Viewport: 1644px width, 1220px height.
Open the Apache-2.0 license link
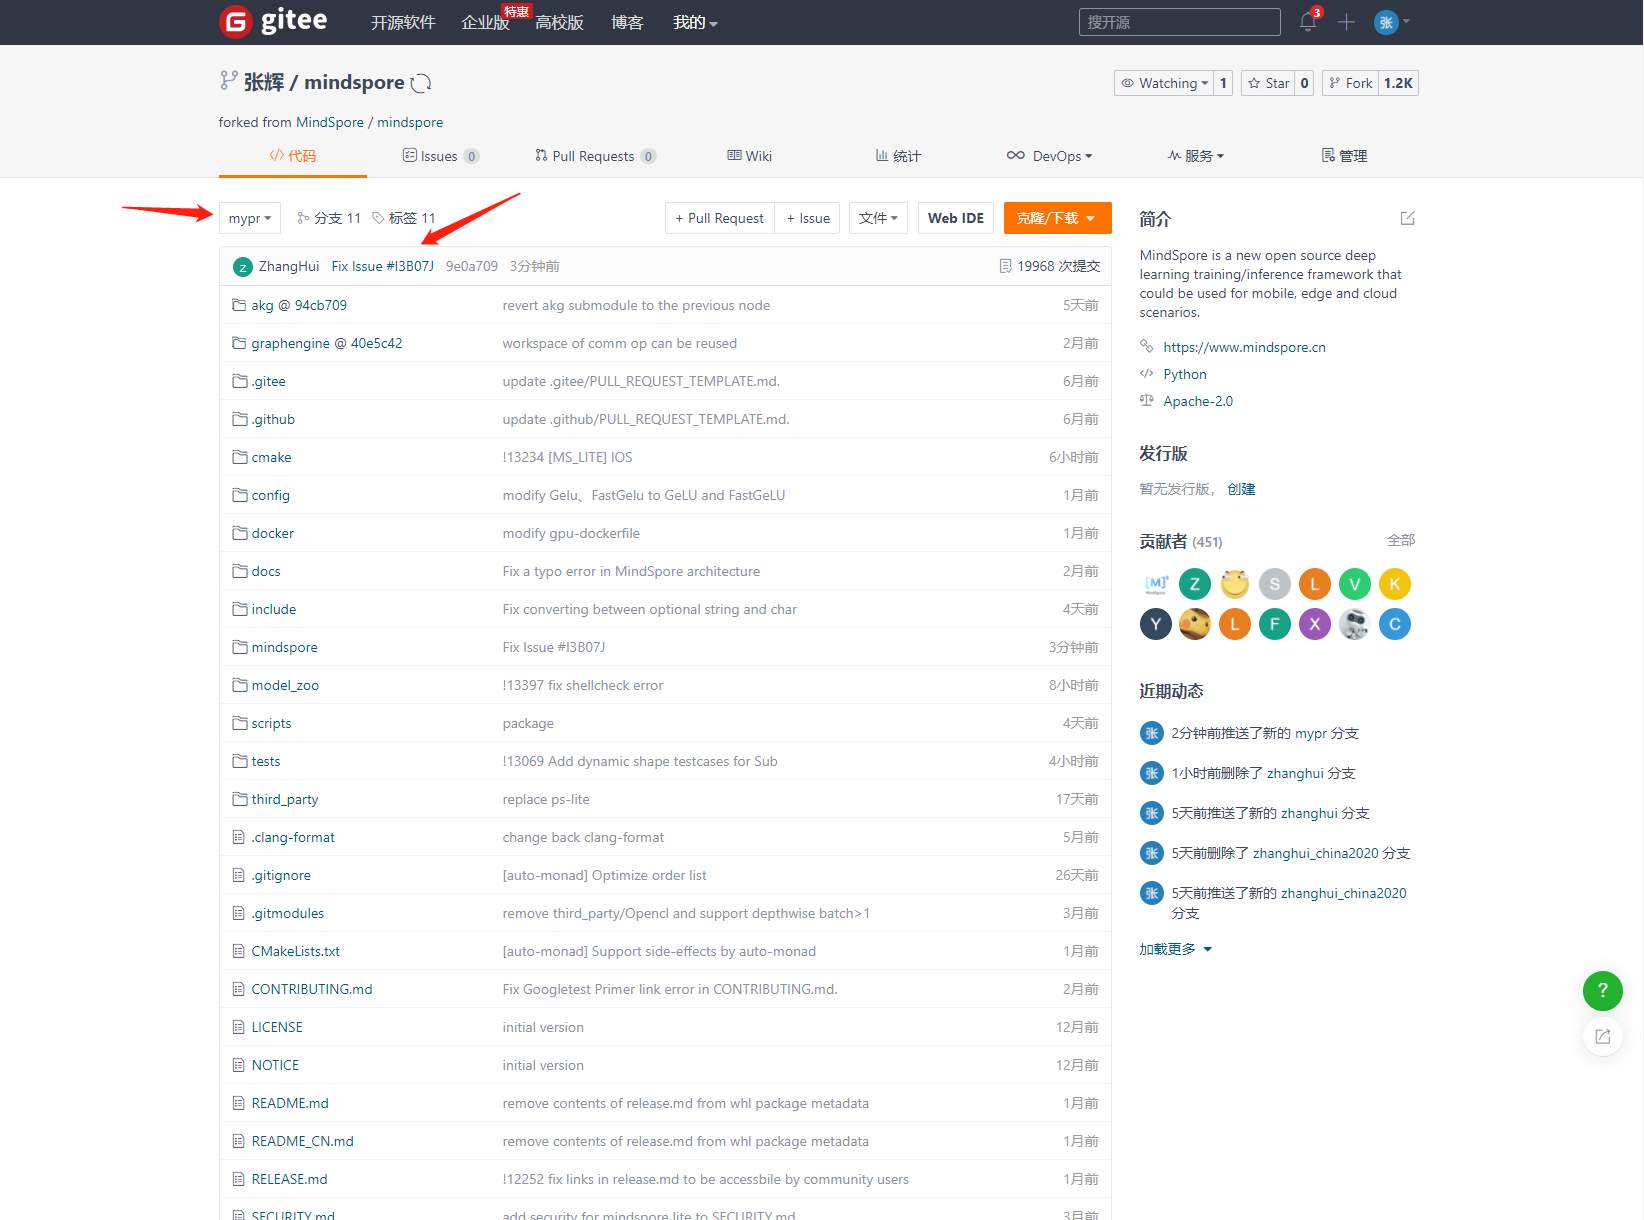pos(1198,401)
